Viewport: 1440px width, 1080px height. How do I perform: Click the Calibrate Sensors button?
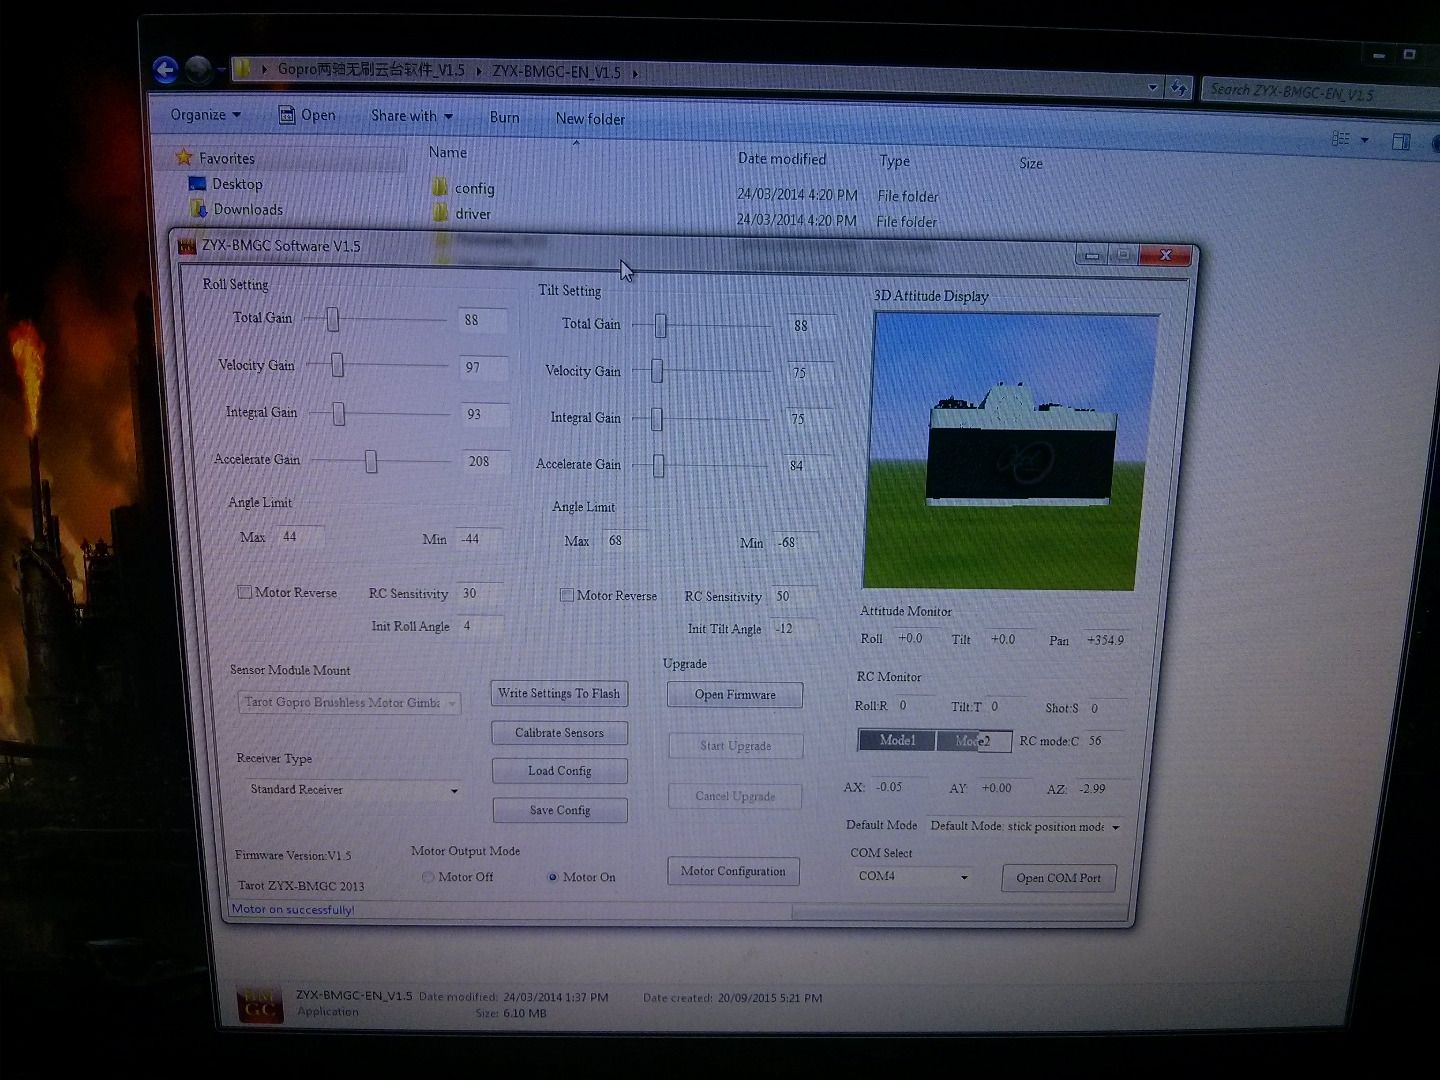[559, 733]
